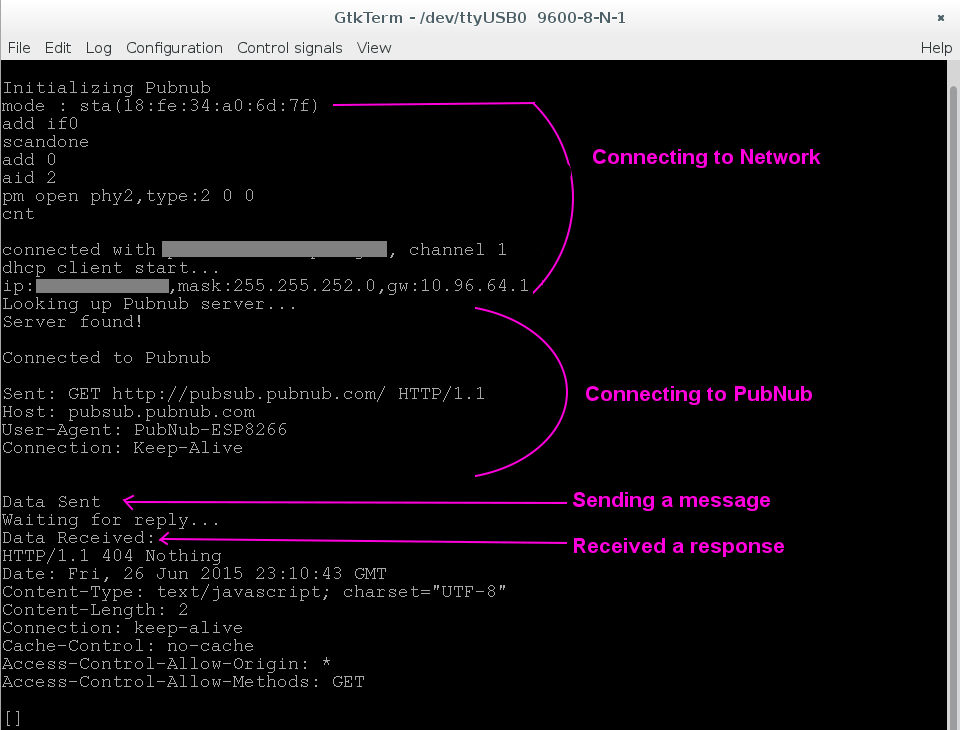The image size is (960, 730).
Task: Click the 'Data Sent' line
Action: tap(51, 502)
